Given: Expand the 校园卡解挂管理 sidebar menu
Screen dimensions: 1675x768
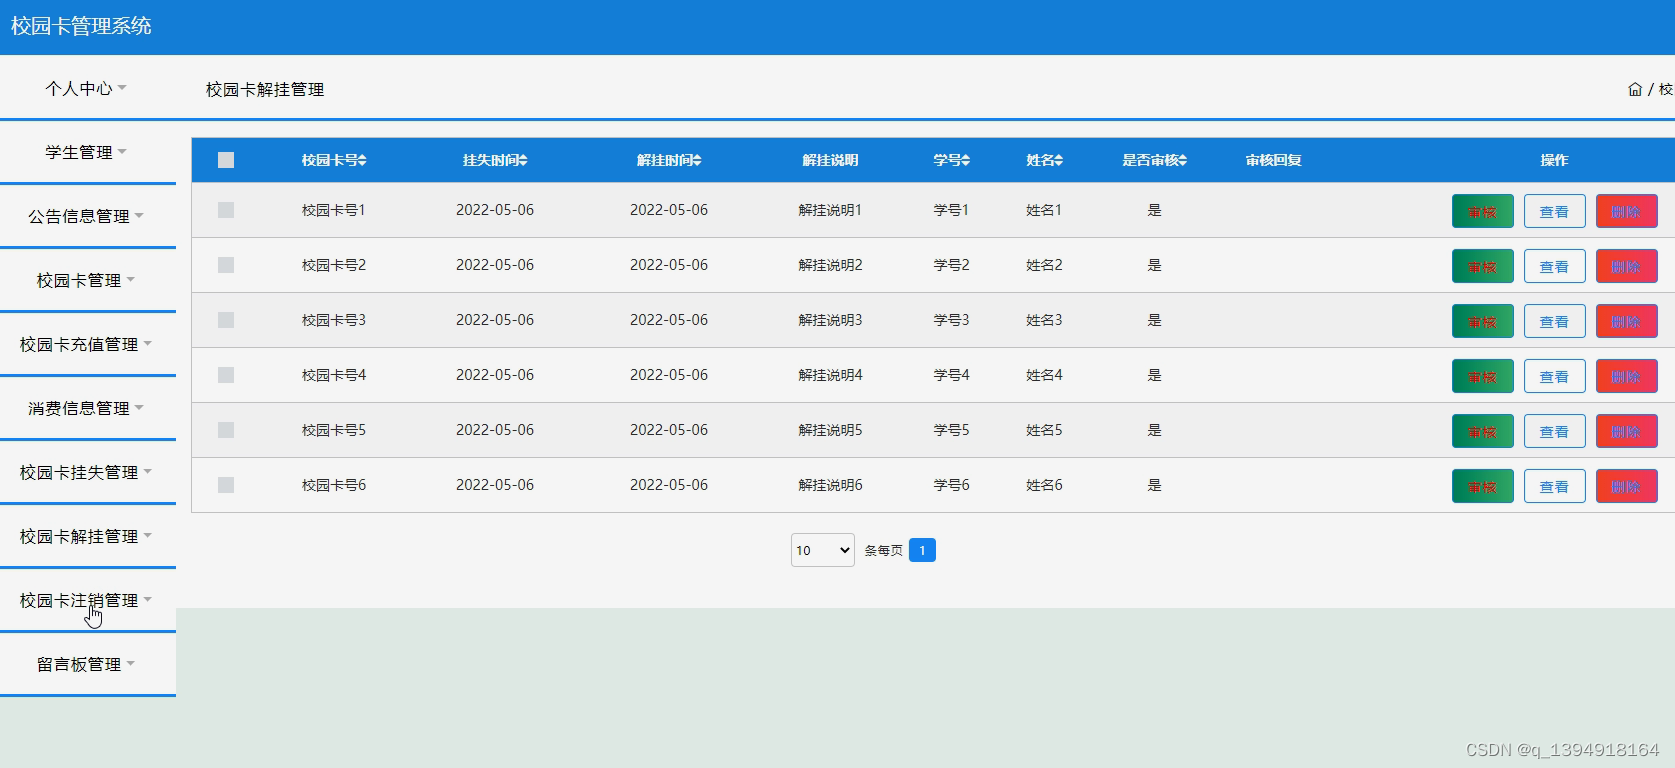Looking at the screenshot, I should (87, 536).
